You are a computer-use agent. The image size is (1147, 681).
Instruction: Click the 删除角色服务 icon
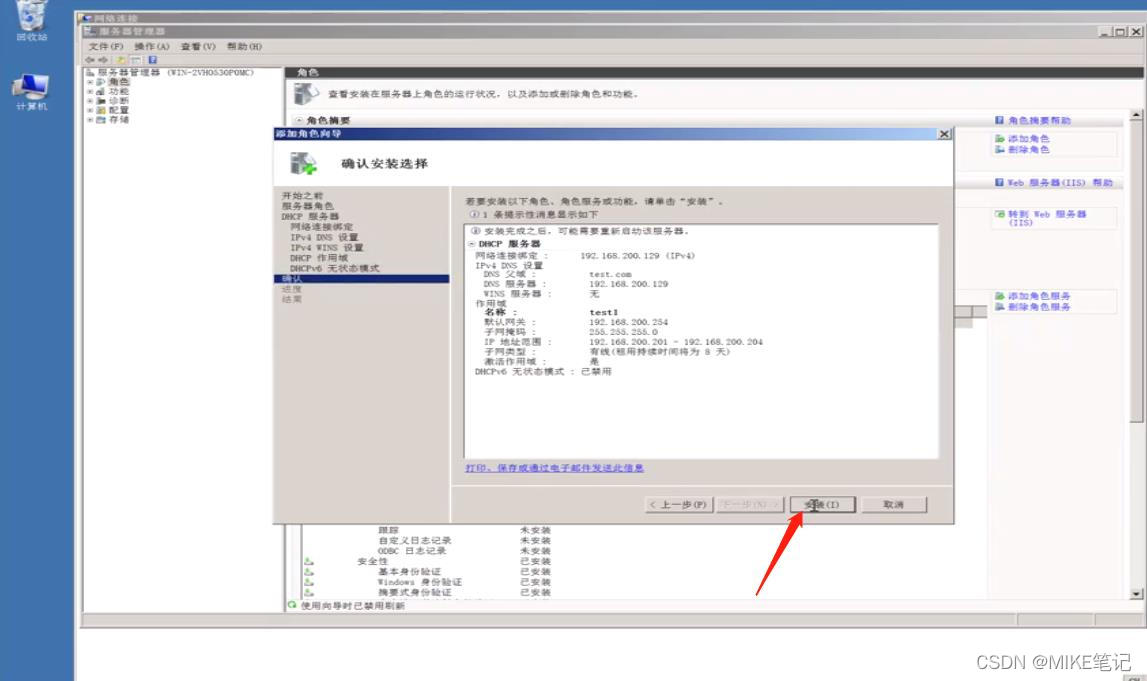point(999,307)
